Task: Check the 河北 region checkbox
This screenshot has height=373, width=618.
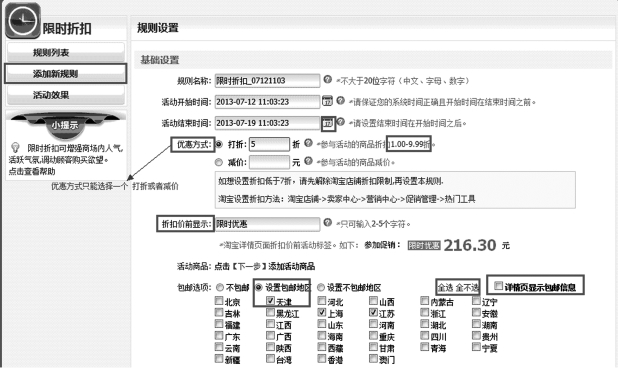Action: (x=322, y=301)
